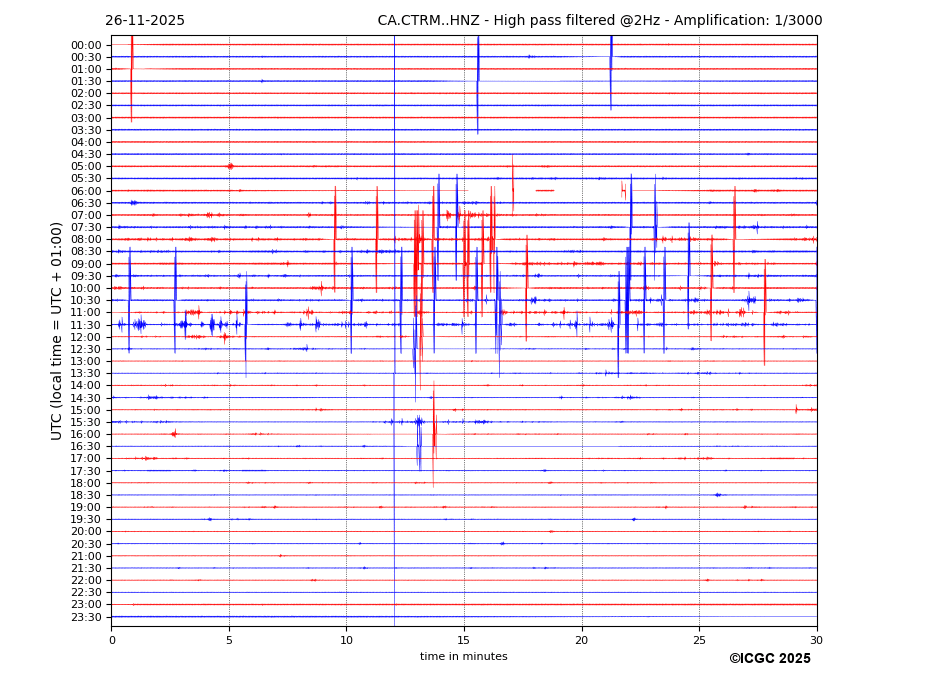The image size is (927, 696).
Task: Select the 18:30 time row label
Action: tap(86, 495)
